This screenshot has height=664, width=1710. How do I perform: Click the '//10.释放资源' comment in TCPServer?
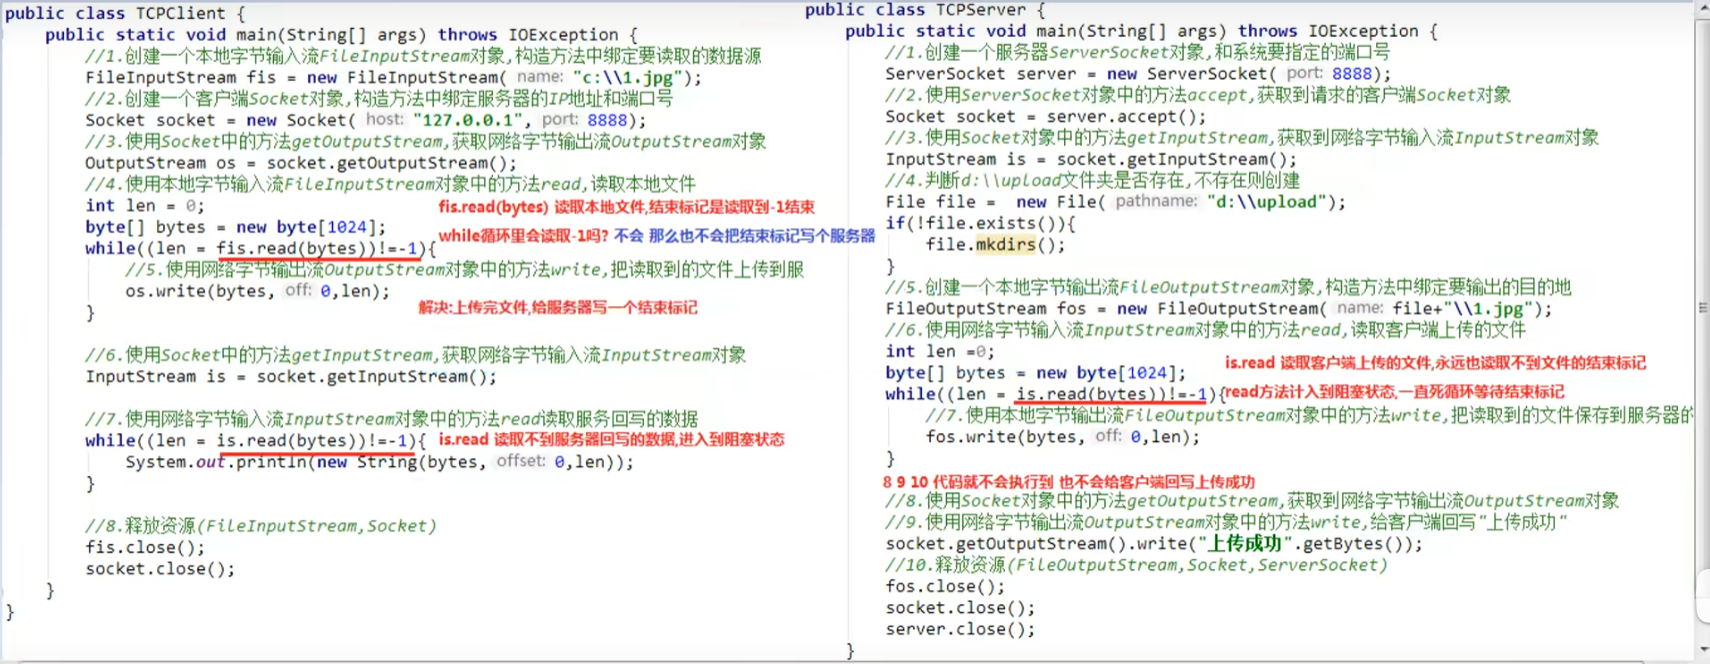click(1136, 565)
